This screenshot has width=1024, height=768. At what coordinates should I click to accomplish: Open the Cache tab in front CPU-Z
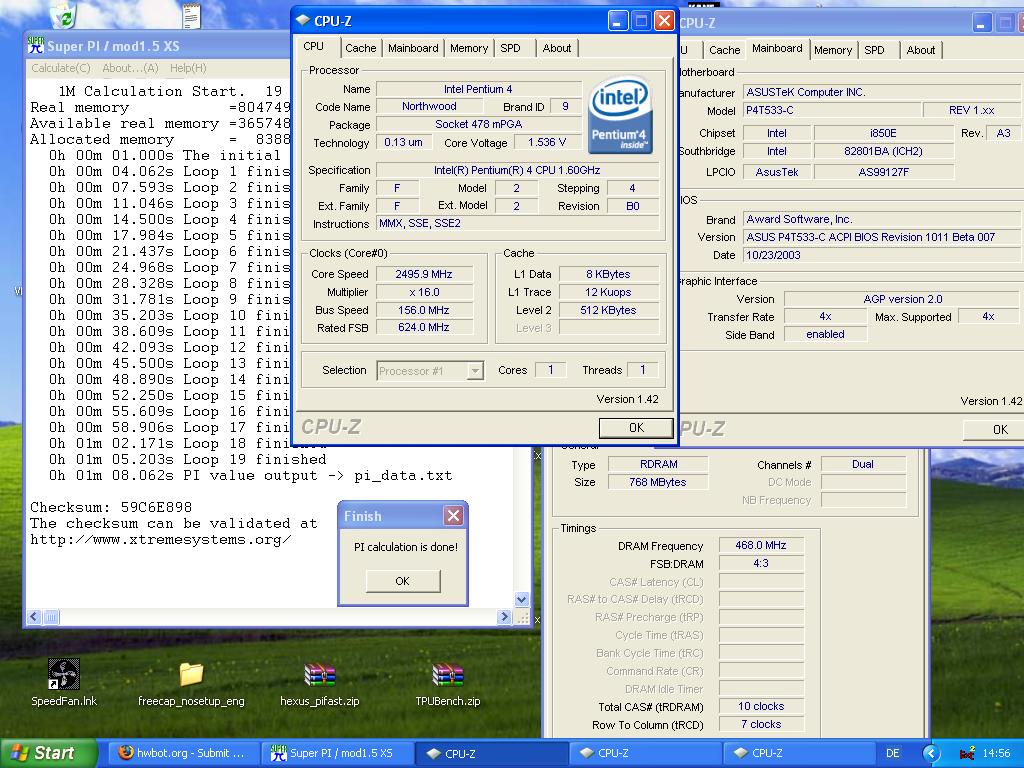point(360,48)
